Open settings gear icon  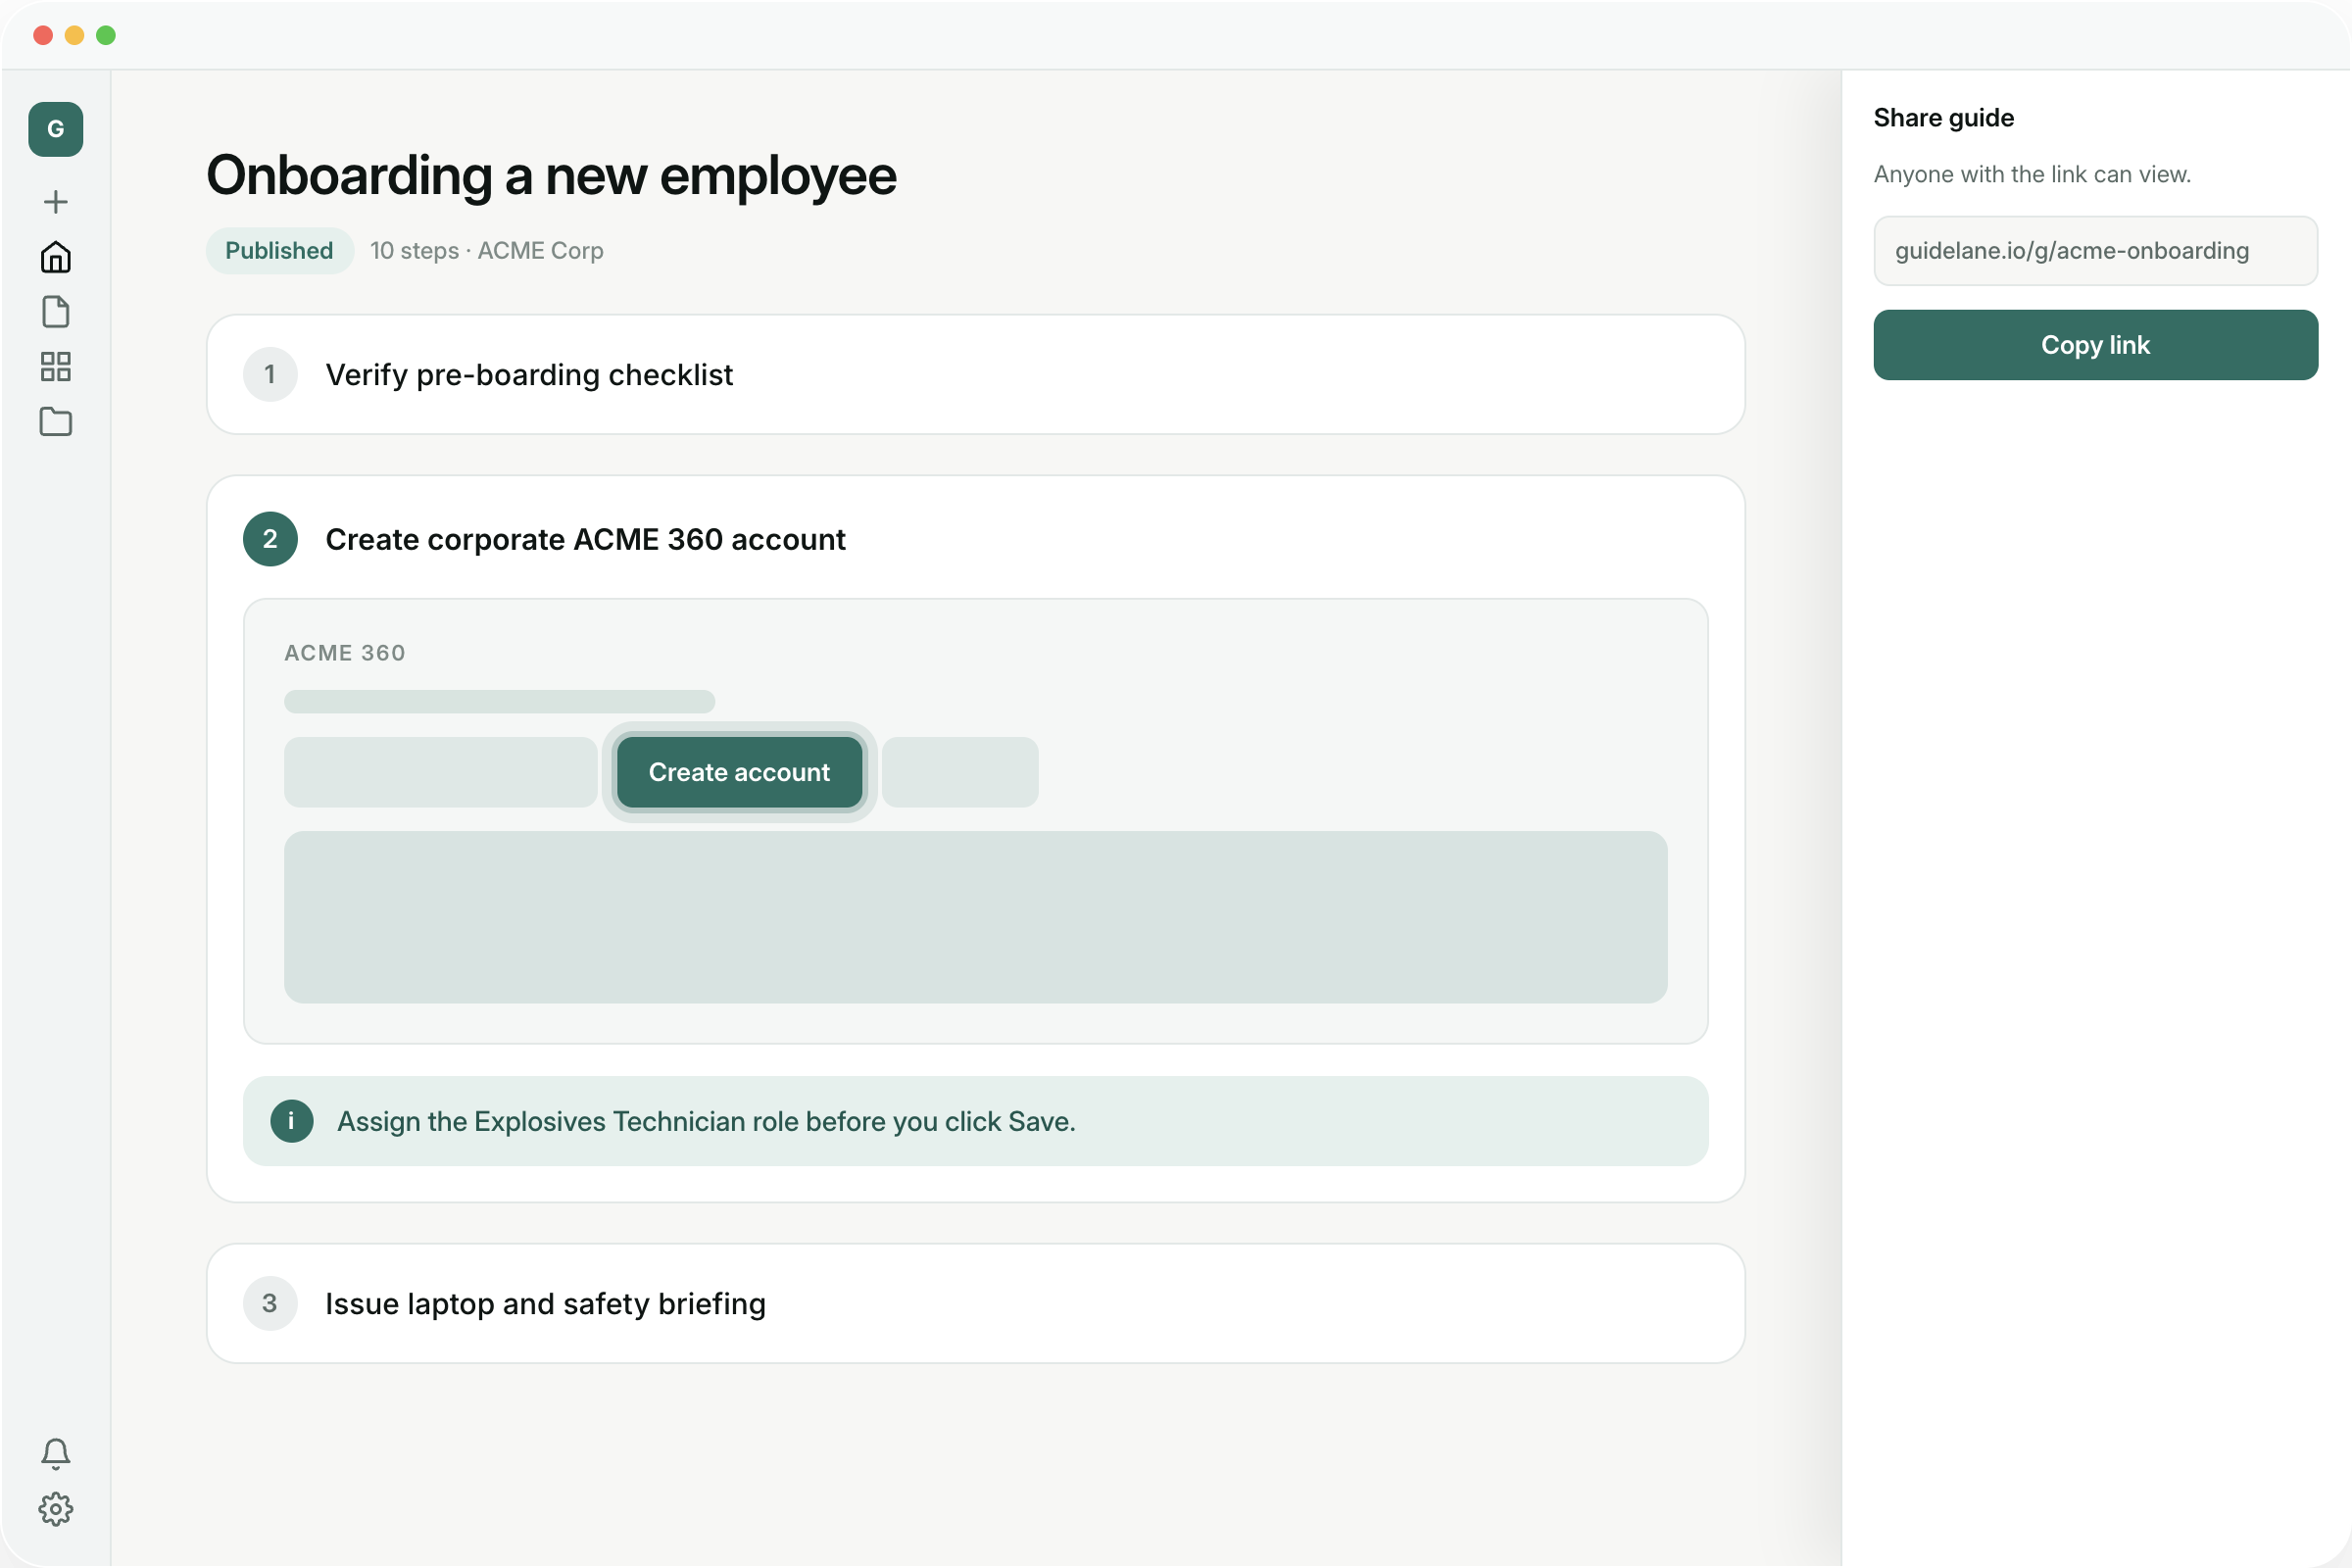tap(56, 1509)
